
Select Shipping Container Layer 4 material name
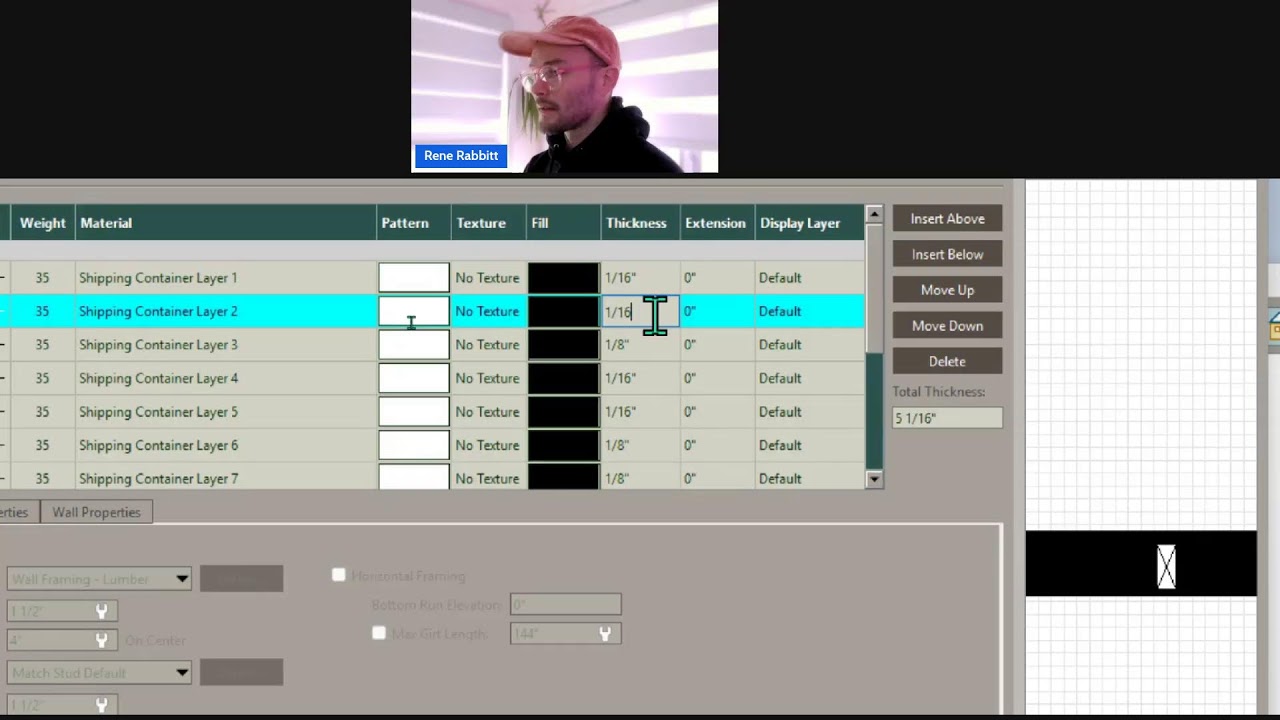(x=158, y=378)
